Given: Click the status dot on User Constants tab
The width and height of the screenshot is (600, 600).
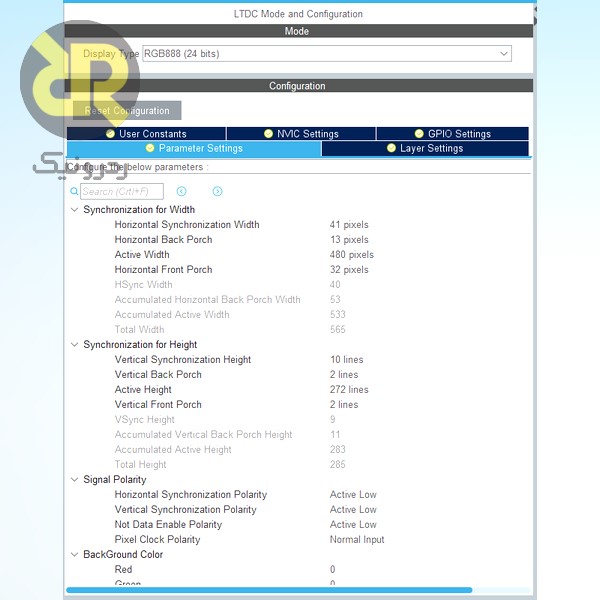Looking at the screenshot, I should 110,134.
